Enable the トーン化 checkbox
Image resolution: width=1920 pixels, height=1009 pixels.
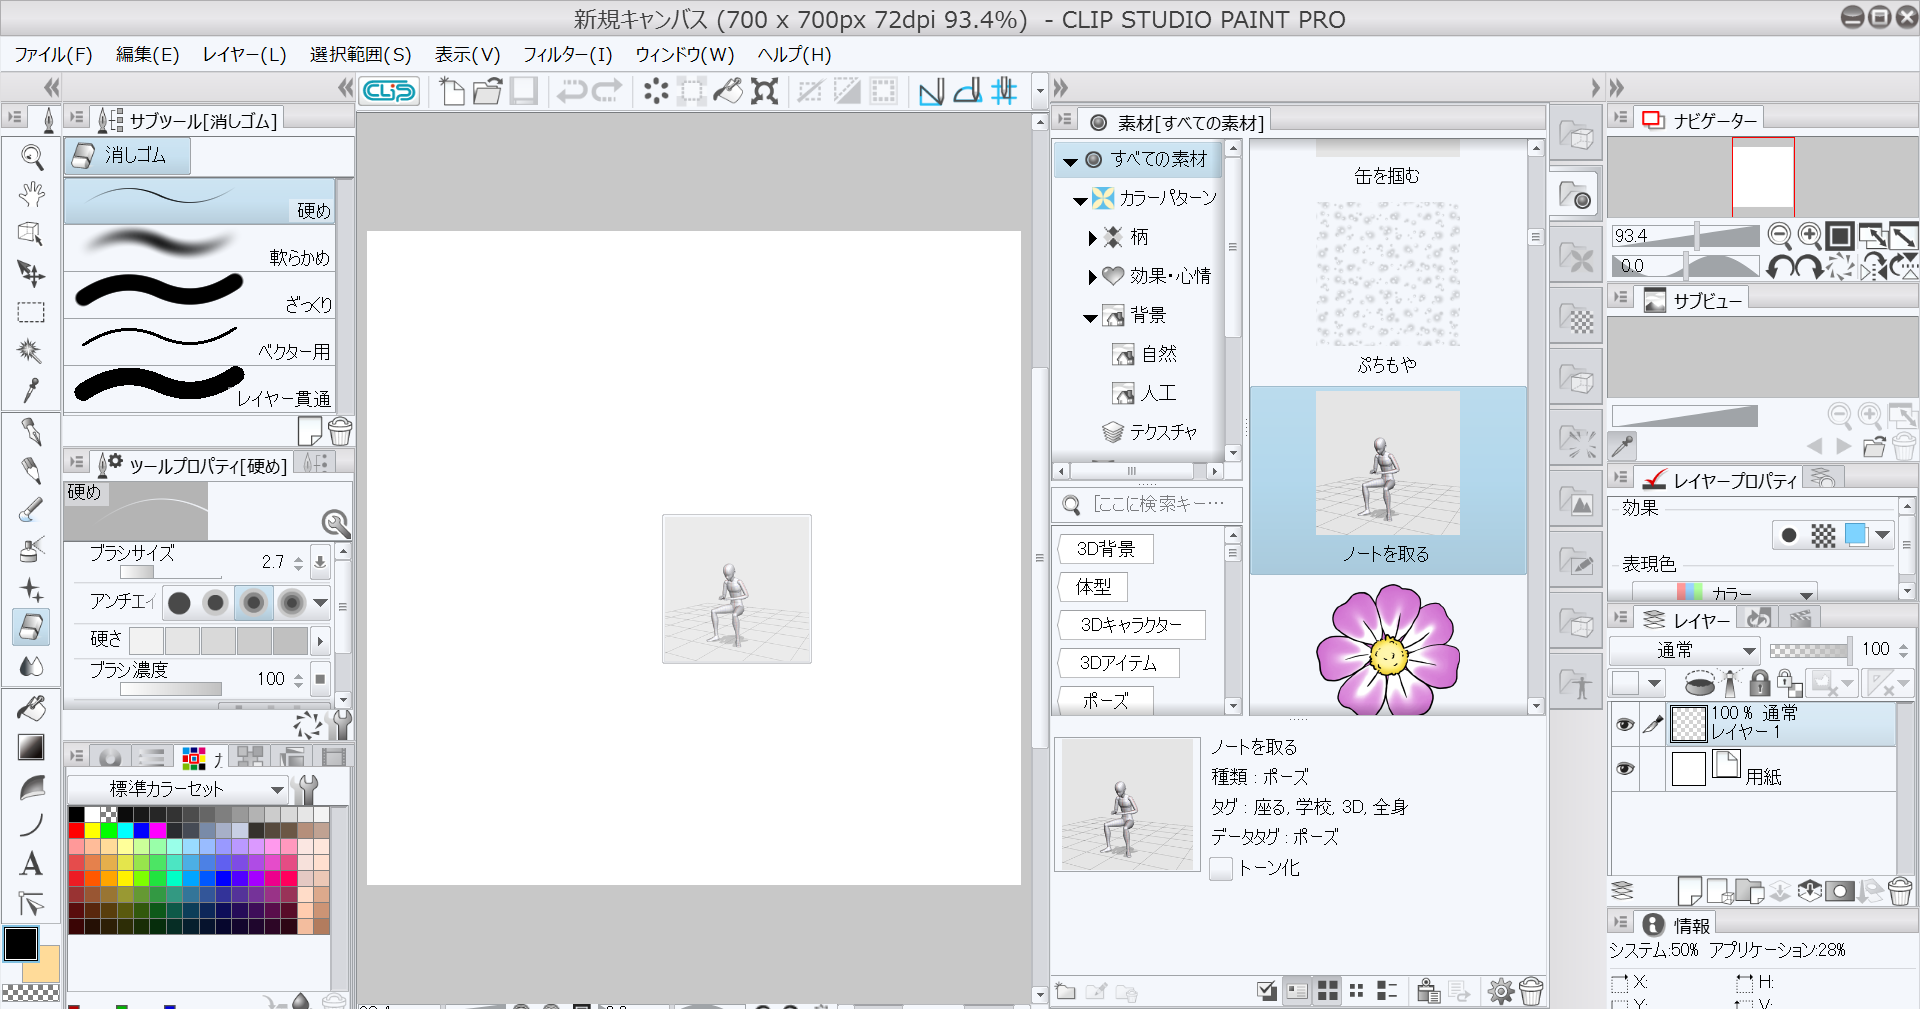click(1220, 869)
